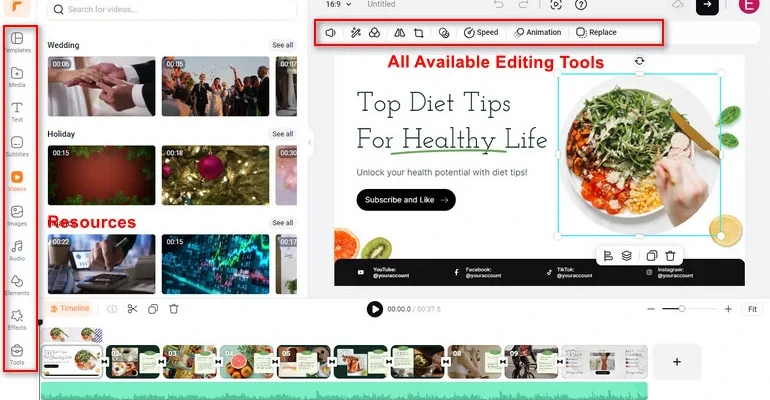Image resolution: width=770 pixels, height=400 pixels.
Task: Click the search for videos field
Action: click(172, 9)
